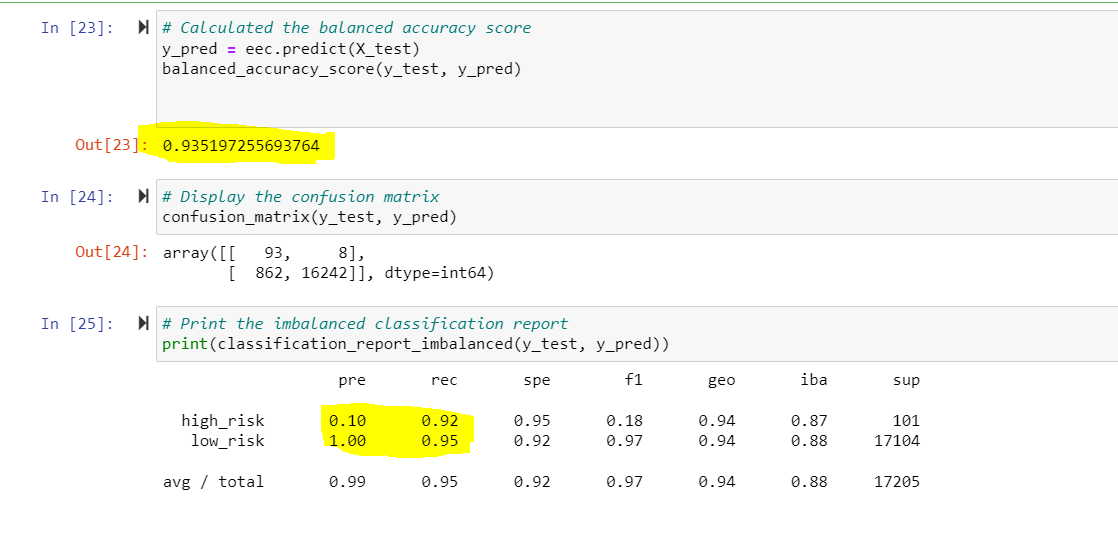Click the comment 'Print the imbalanced classification report'
The width and height of the screenshot is (1118, 535).
tap(365, 324)
